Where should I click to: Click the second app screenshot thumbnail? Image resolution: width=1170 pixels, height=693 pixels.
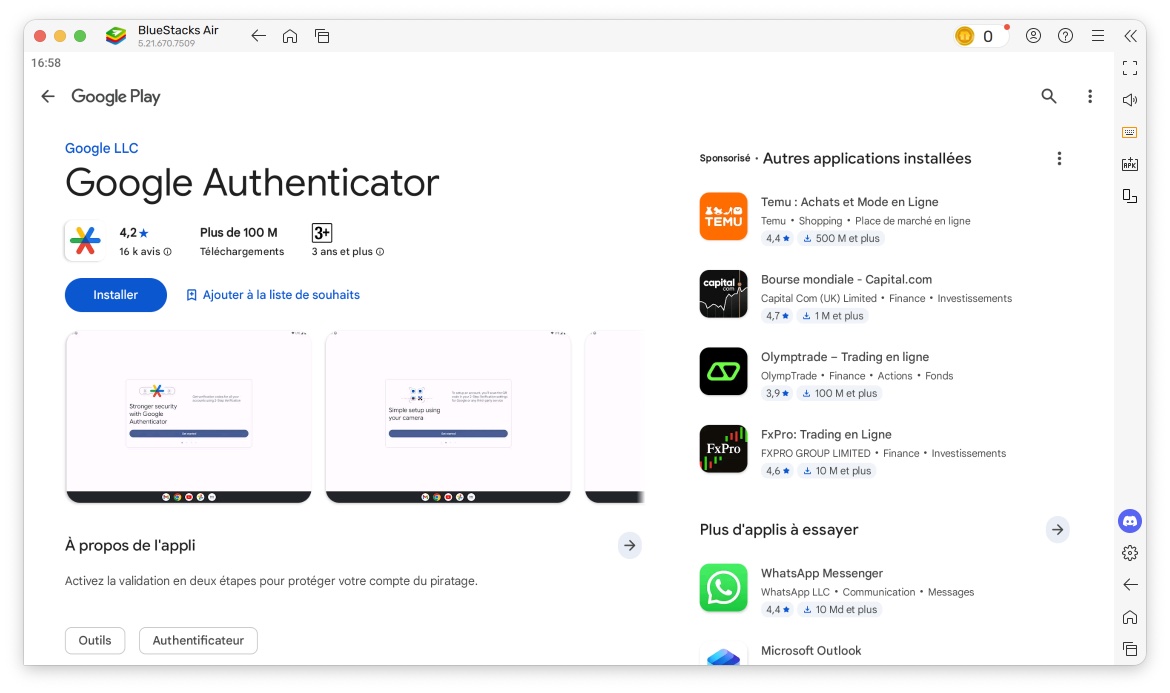[447, 416]
